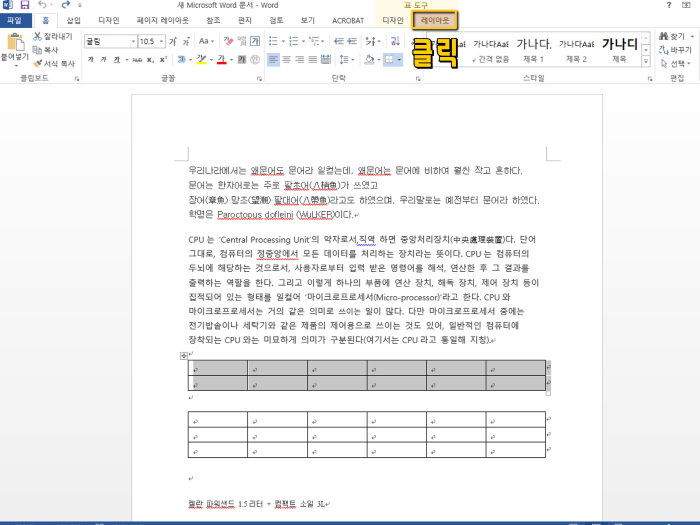Open the File (파일) tab

[x=15, y=21]
